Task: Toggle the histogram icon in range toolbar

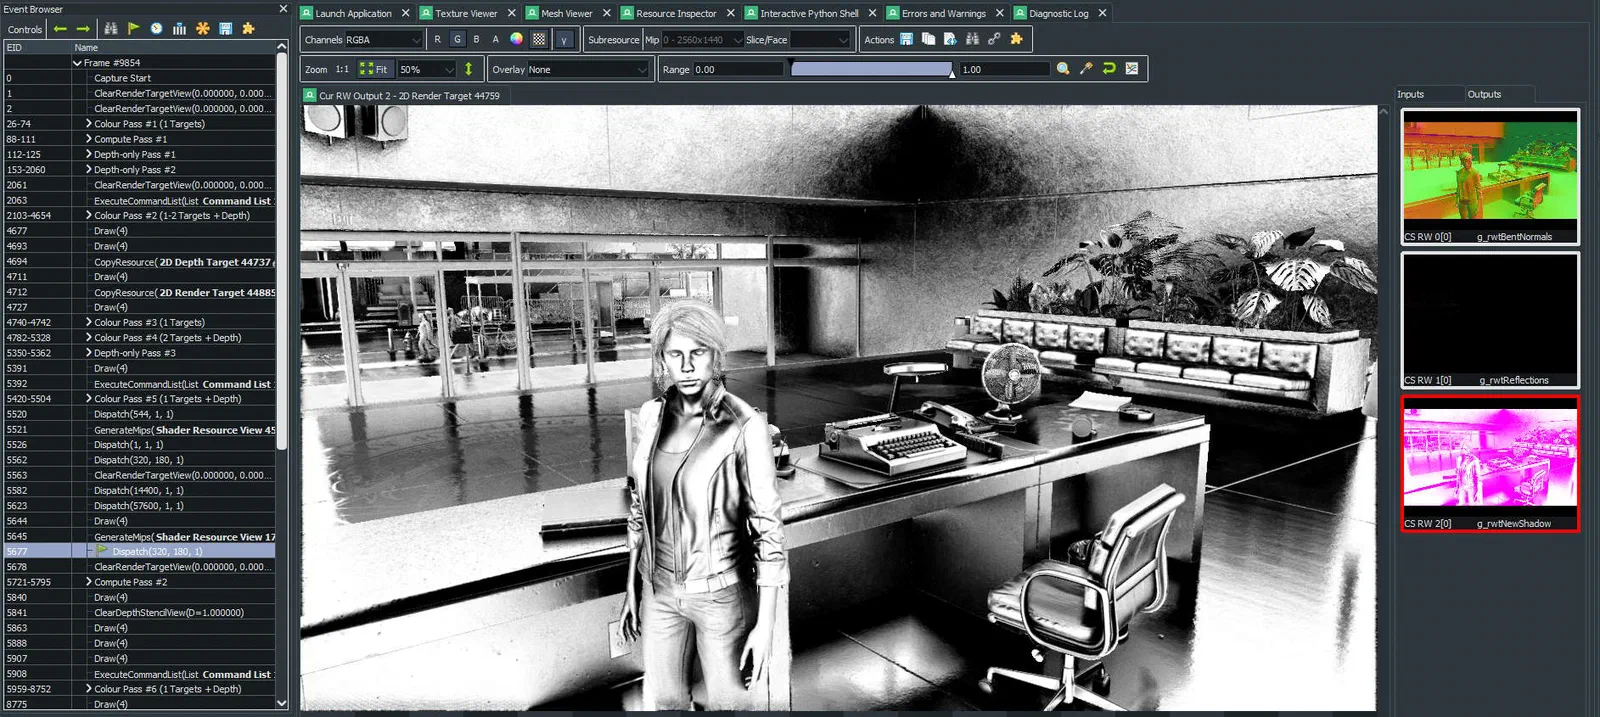Action: coord(1132,69)
